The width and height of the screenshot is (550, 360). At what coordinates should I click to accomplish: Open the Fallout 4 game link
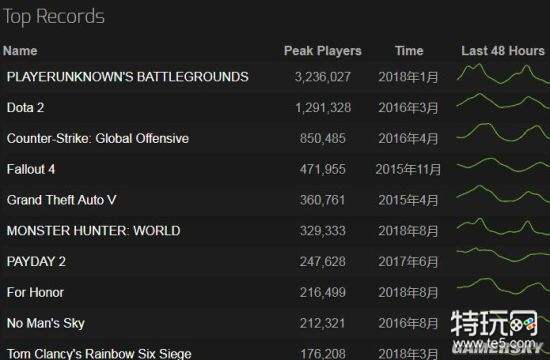31,169
